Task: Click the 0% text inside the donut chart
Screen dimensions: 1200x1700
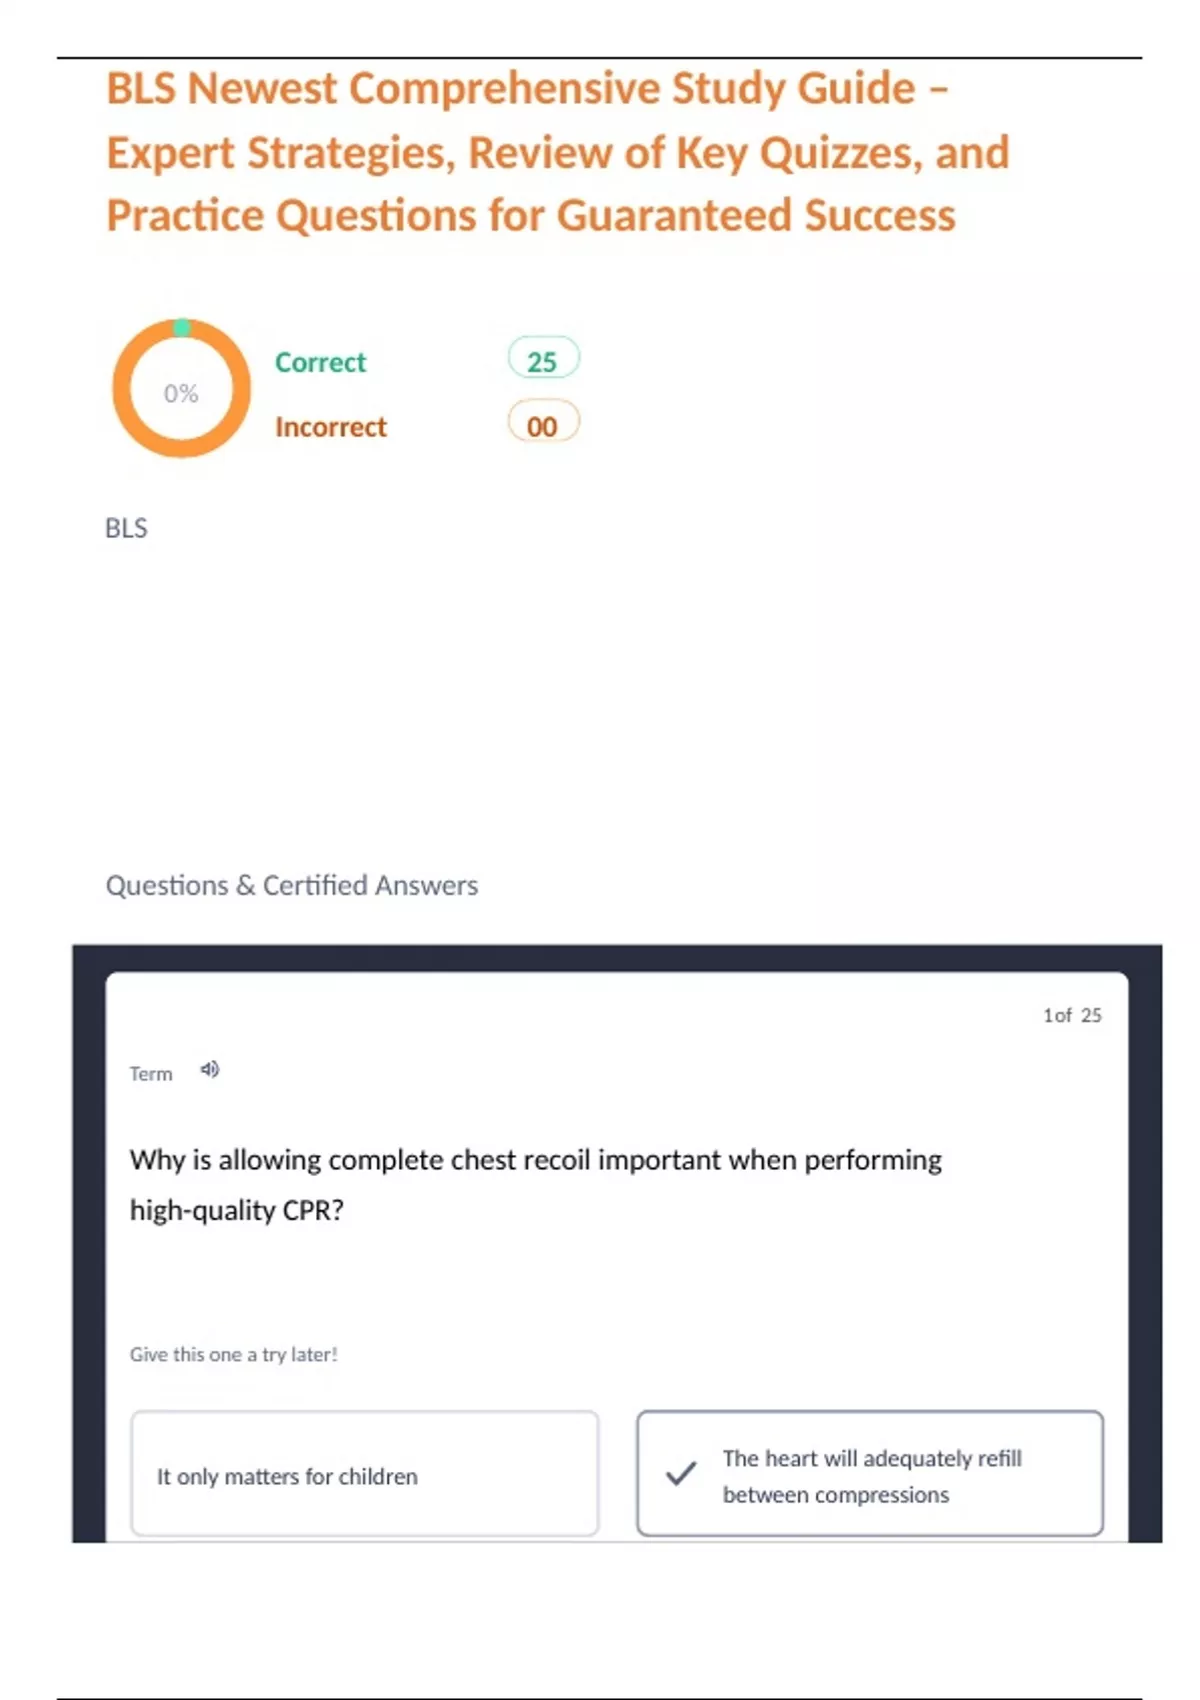Action: coord(181,393)
